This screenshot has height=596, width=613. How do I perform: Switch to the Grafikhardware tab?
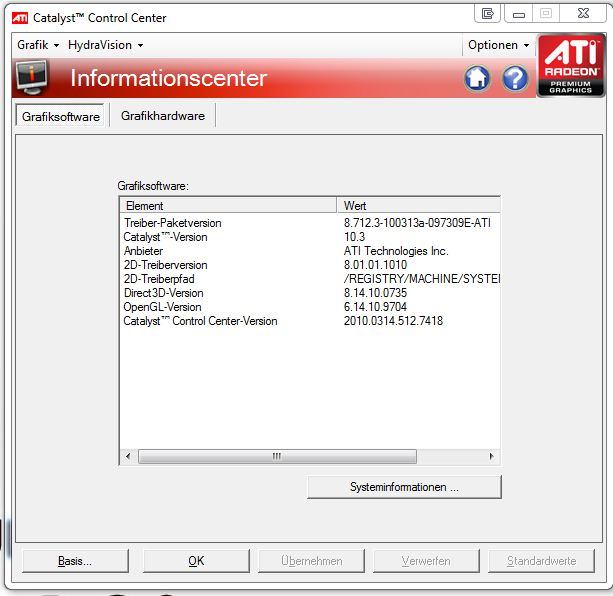163,116
